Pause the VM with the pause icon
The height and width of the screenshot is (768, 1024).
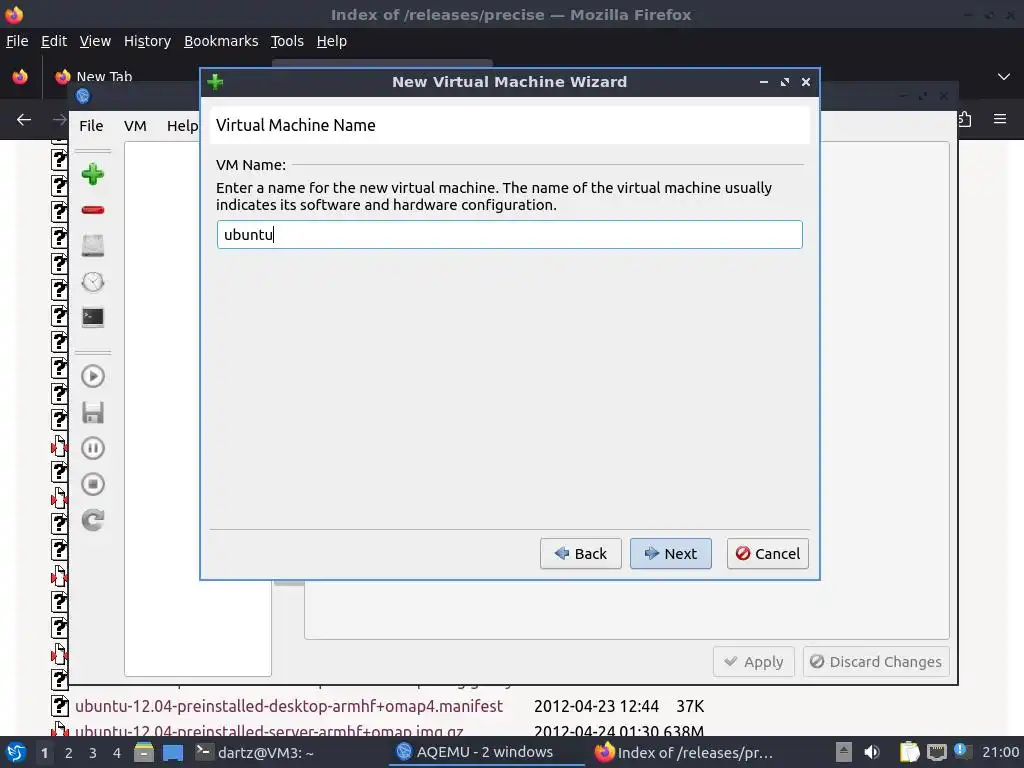(93, 448)
